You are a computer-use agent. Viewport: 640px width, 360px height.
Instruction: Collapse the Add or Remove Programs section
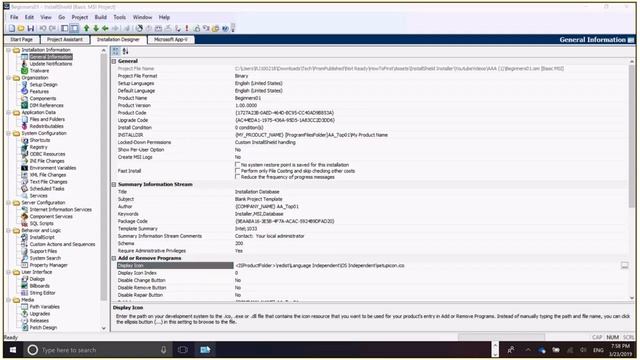pos(114,258)
